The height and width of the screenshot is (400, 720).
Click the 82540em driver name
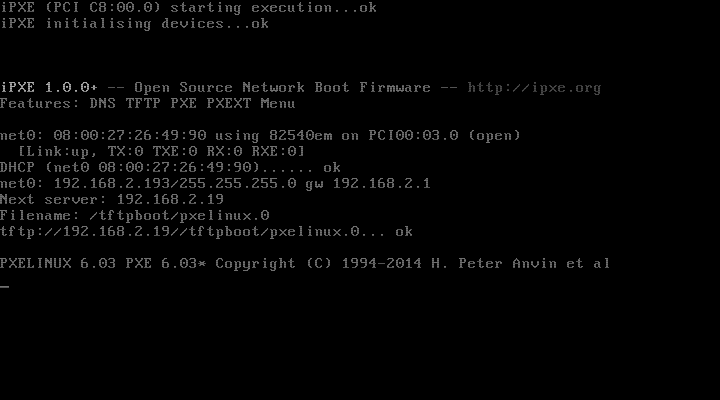[300, 135]
